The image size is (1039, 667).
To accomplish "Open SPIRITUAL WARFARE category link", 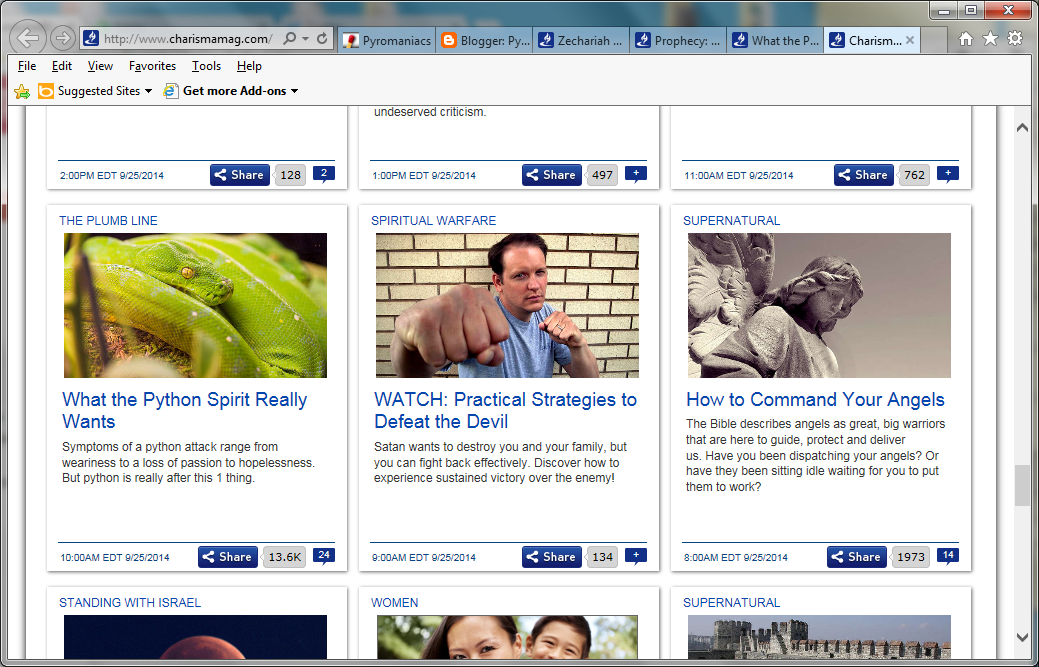I will click(433, 221).
